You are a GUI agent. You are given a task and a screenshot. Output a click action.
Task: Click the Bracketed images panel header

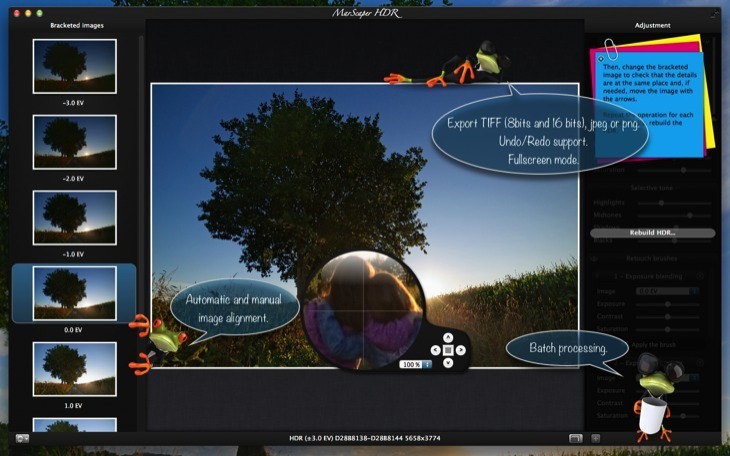click(77, 26)
